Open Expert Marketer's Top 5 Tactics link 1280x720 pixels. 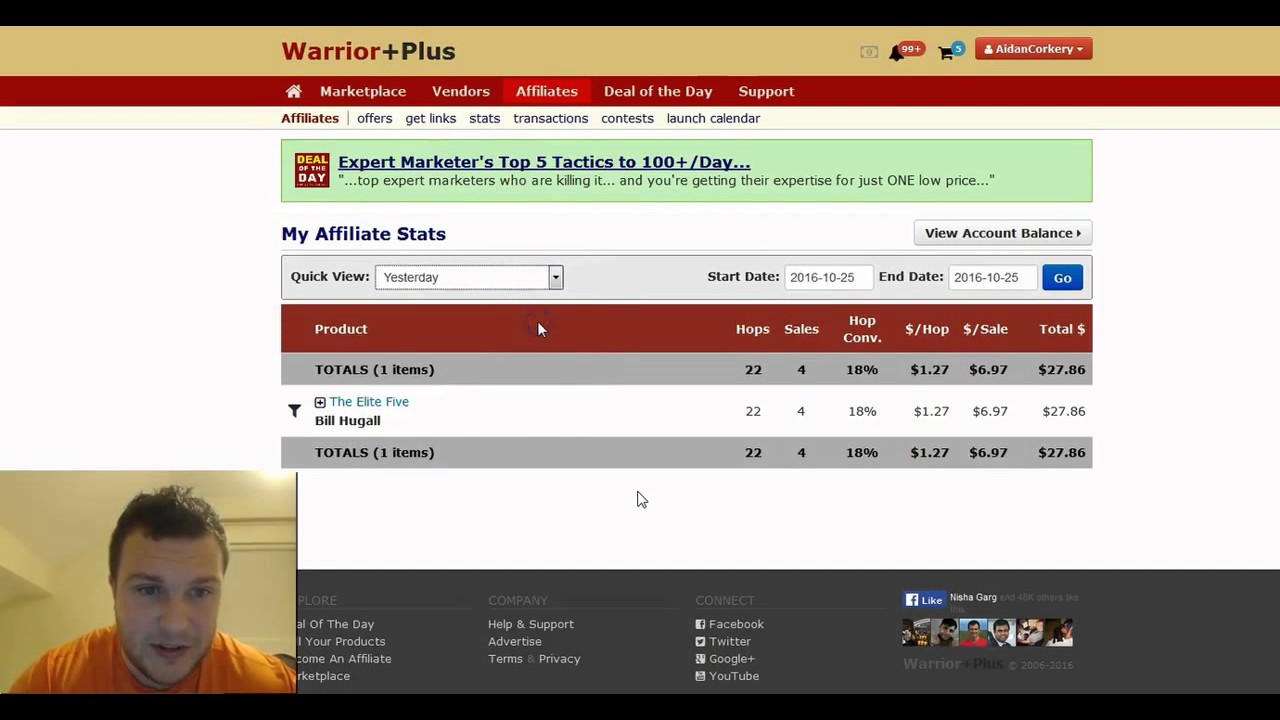pos(544,162)
